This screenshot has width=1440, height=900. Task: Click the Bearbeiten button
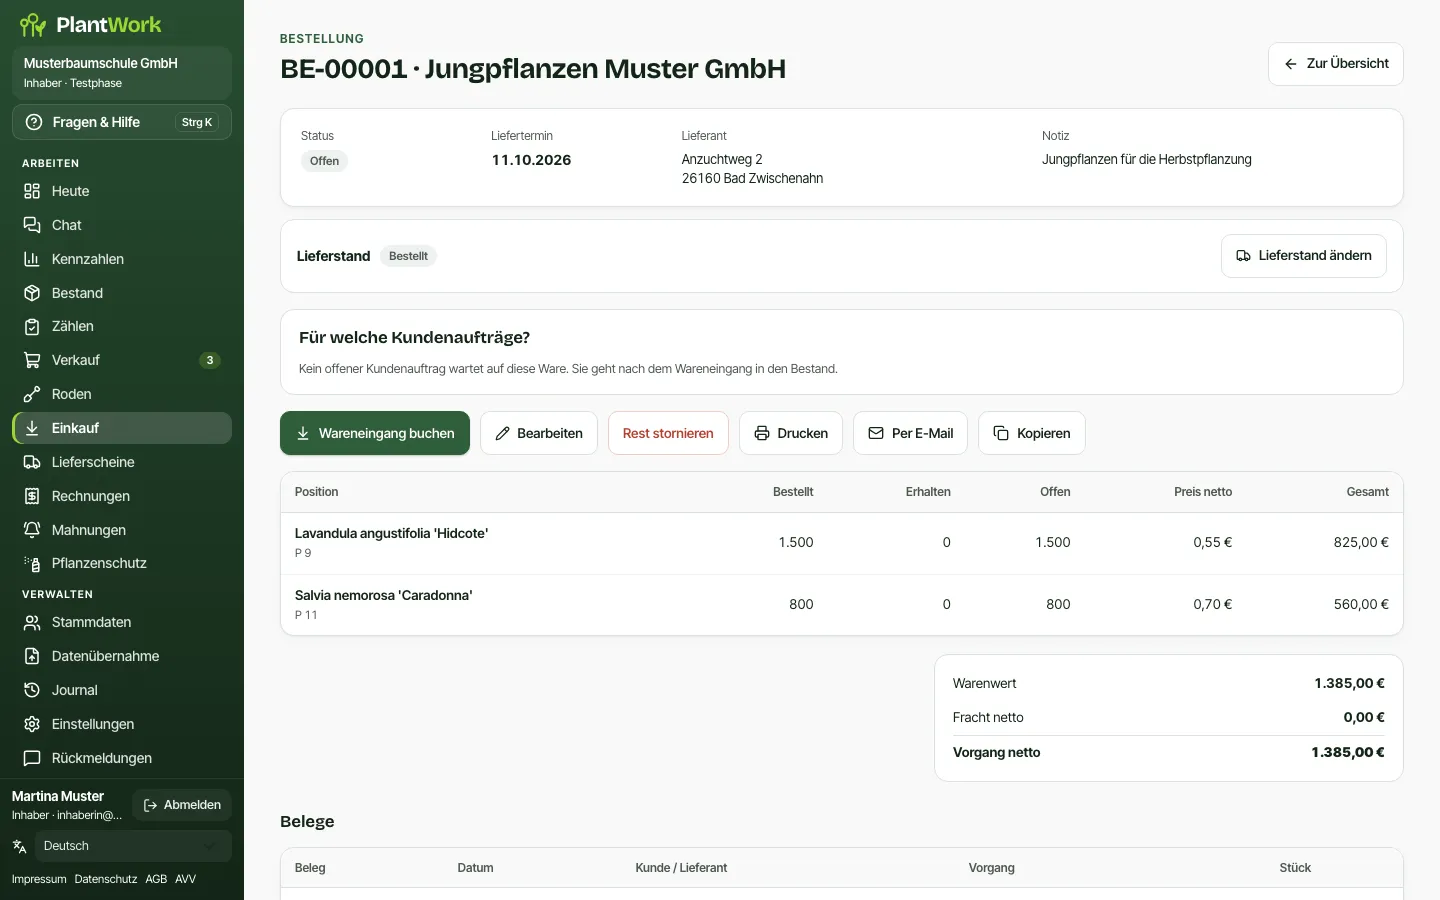coord(539,433)
